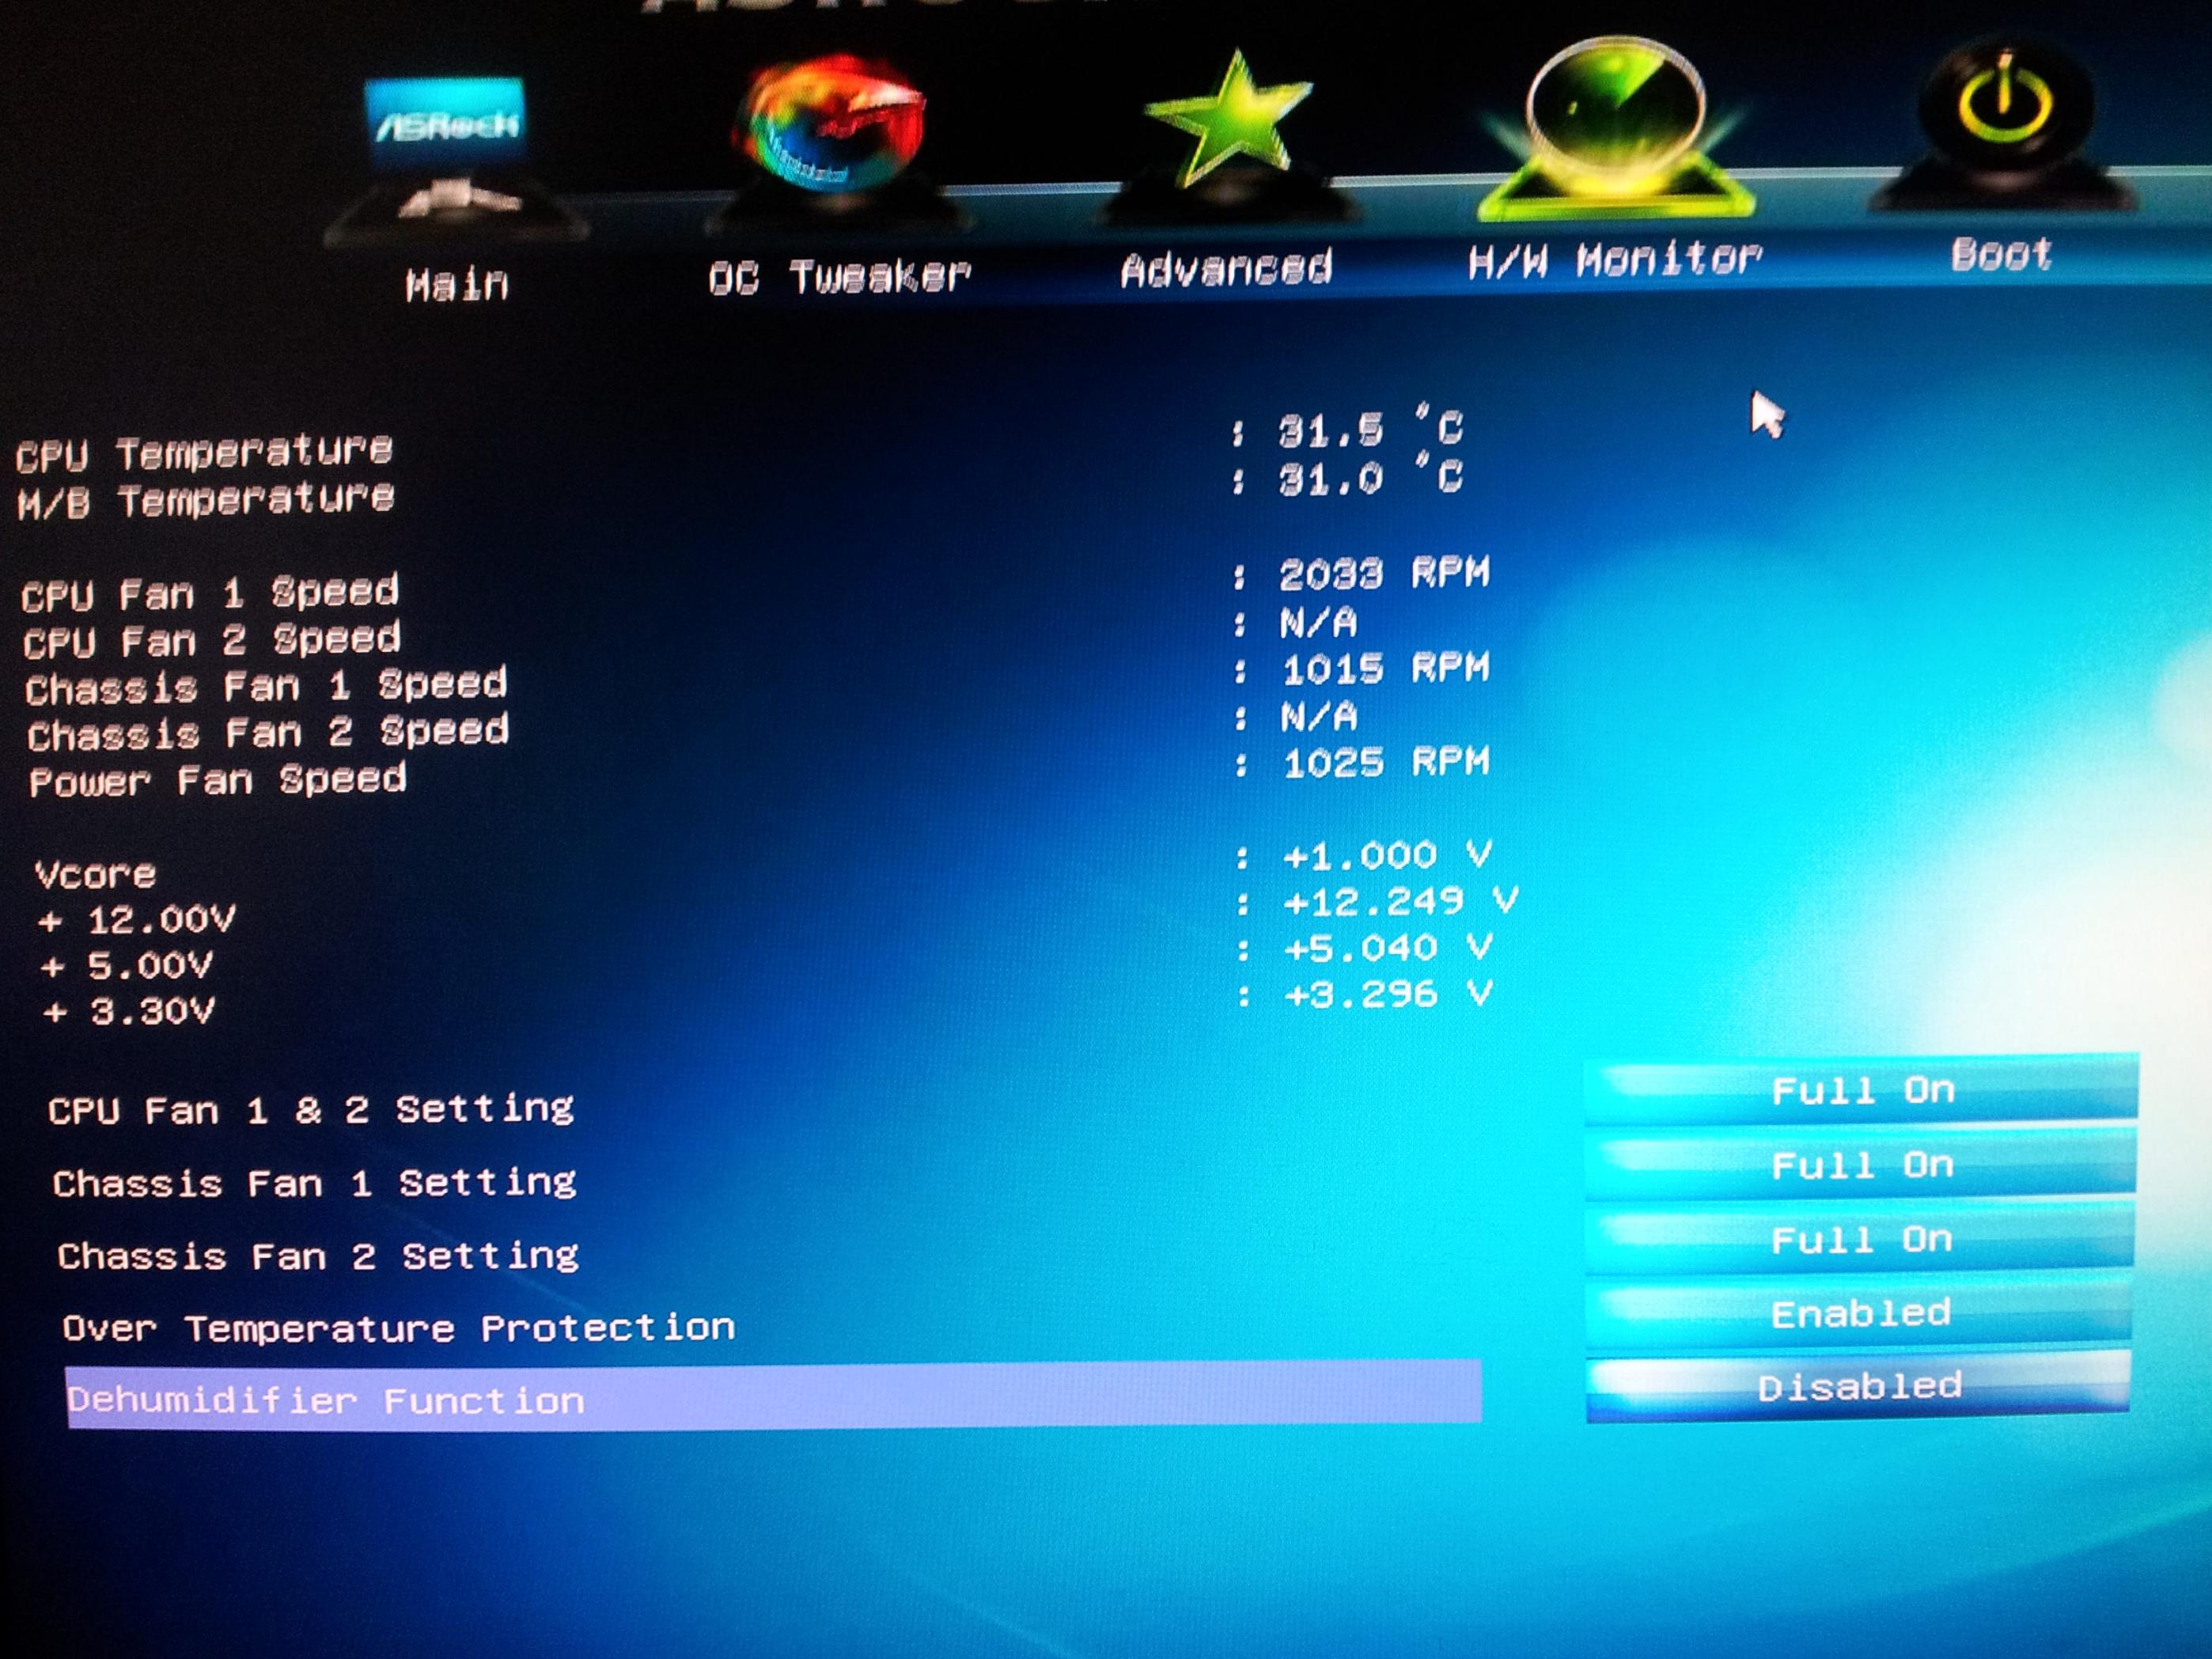Screen dimensions: 2212x1659
Task: Click the ASRock monitor Main icon
Action: (x=447, y=135)
